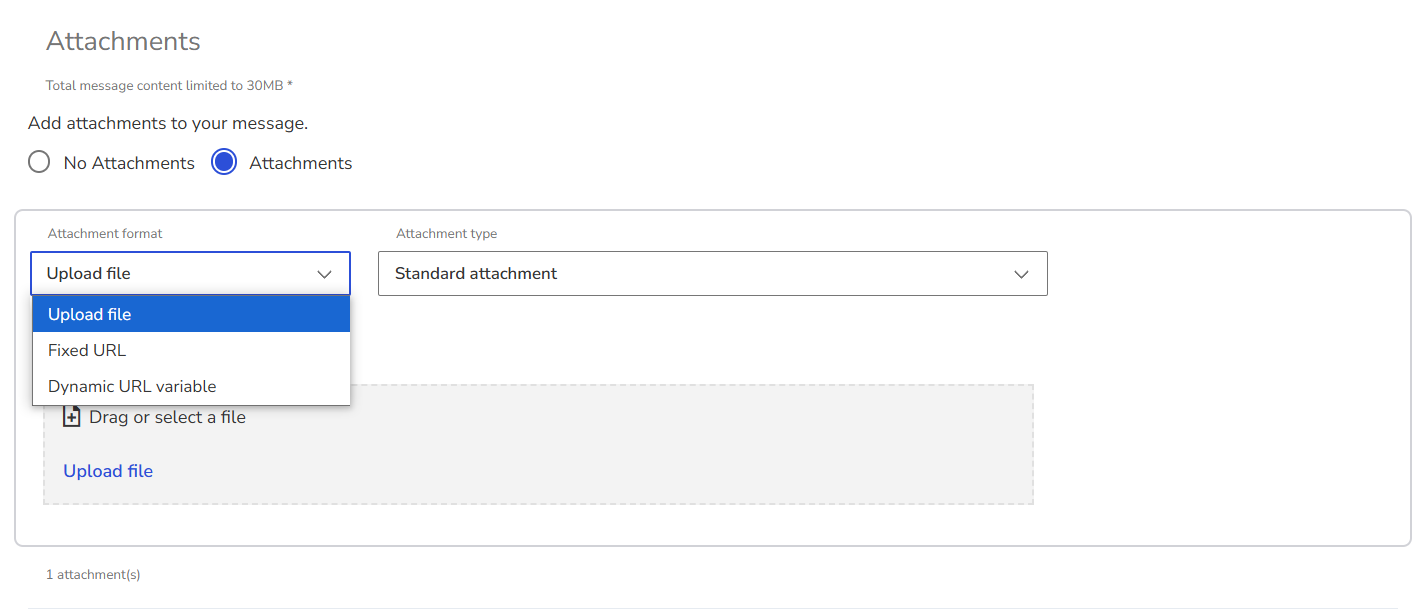Screen dimensions: 1423x609
Task: Click inside the dashed file drop zone
Action: click(x=538, y=444)
